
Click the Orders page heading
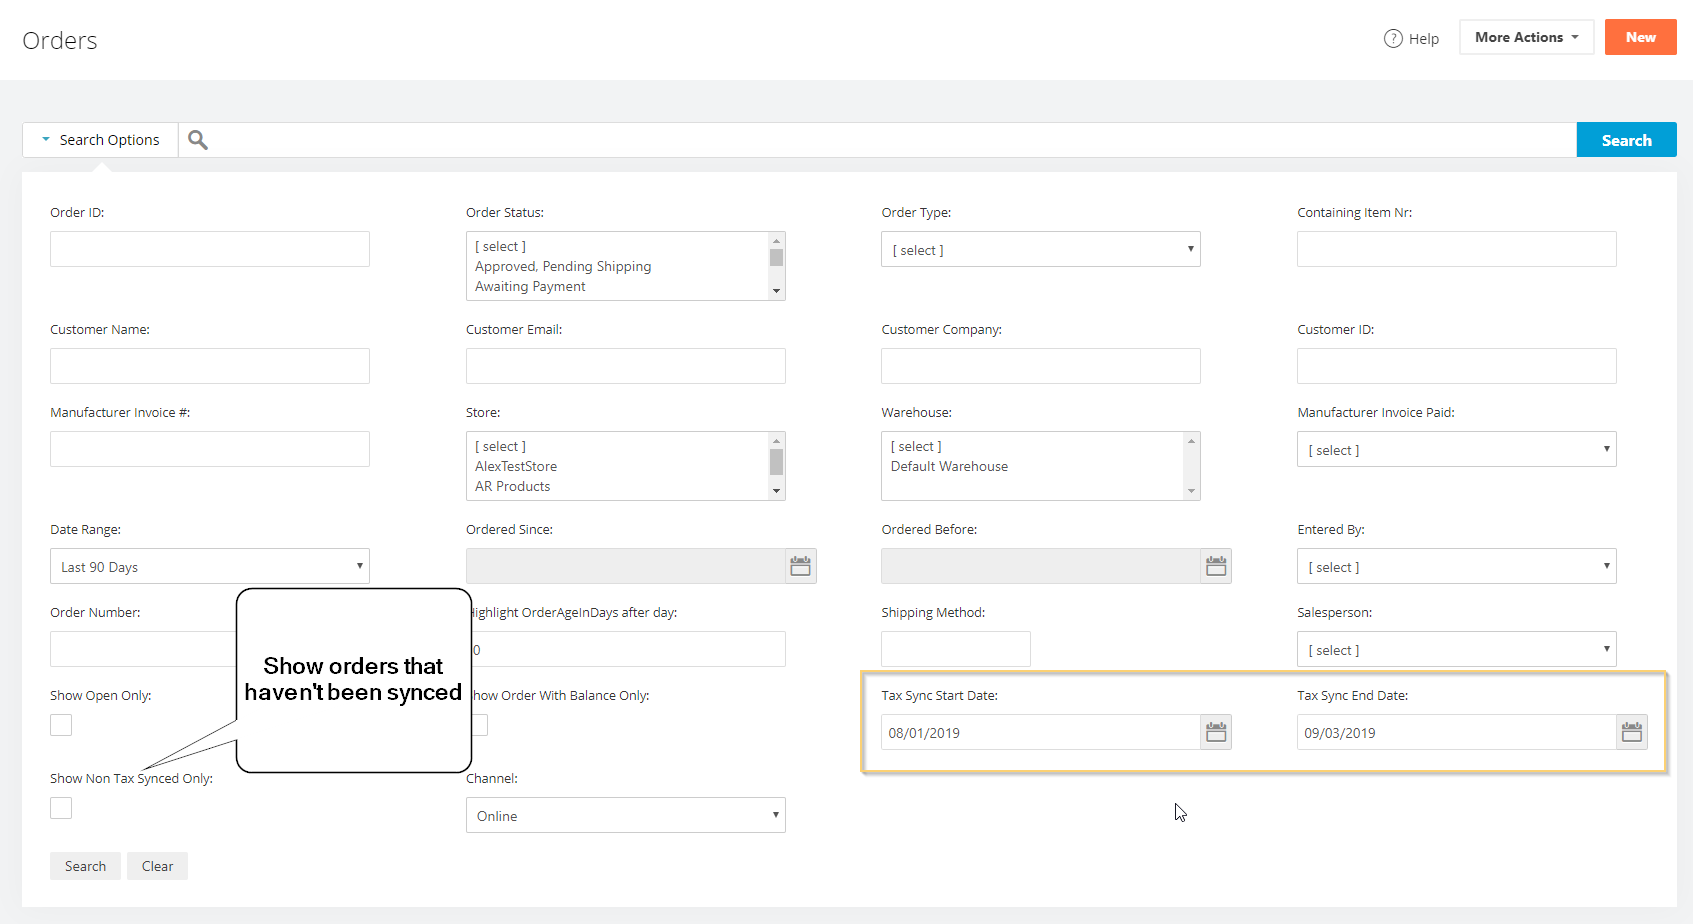pos(60,40)
